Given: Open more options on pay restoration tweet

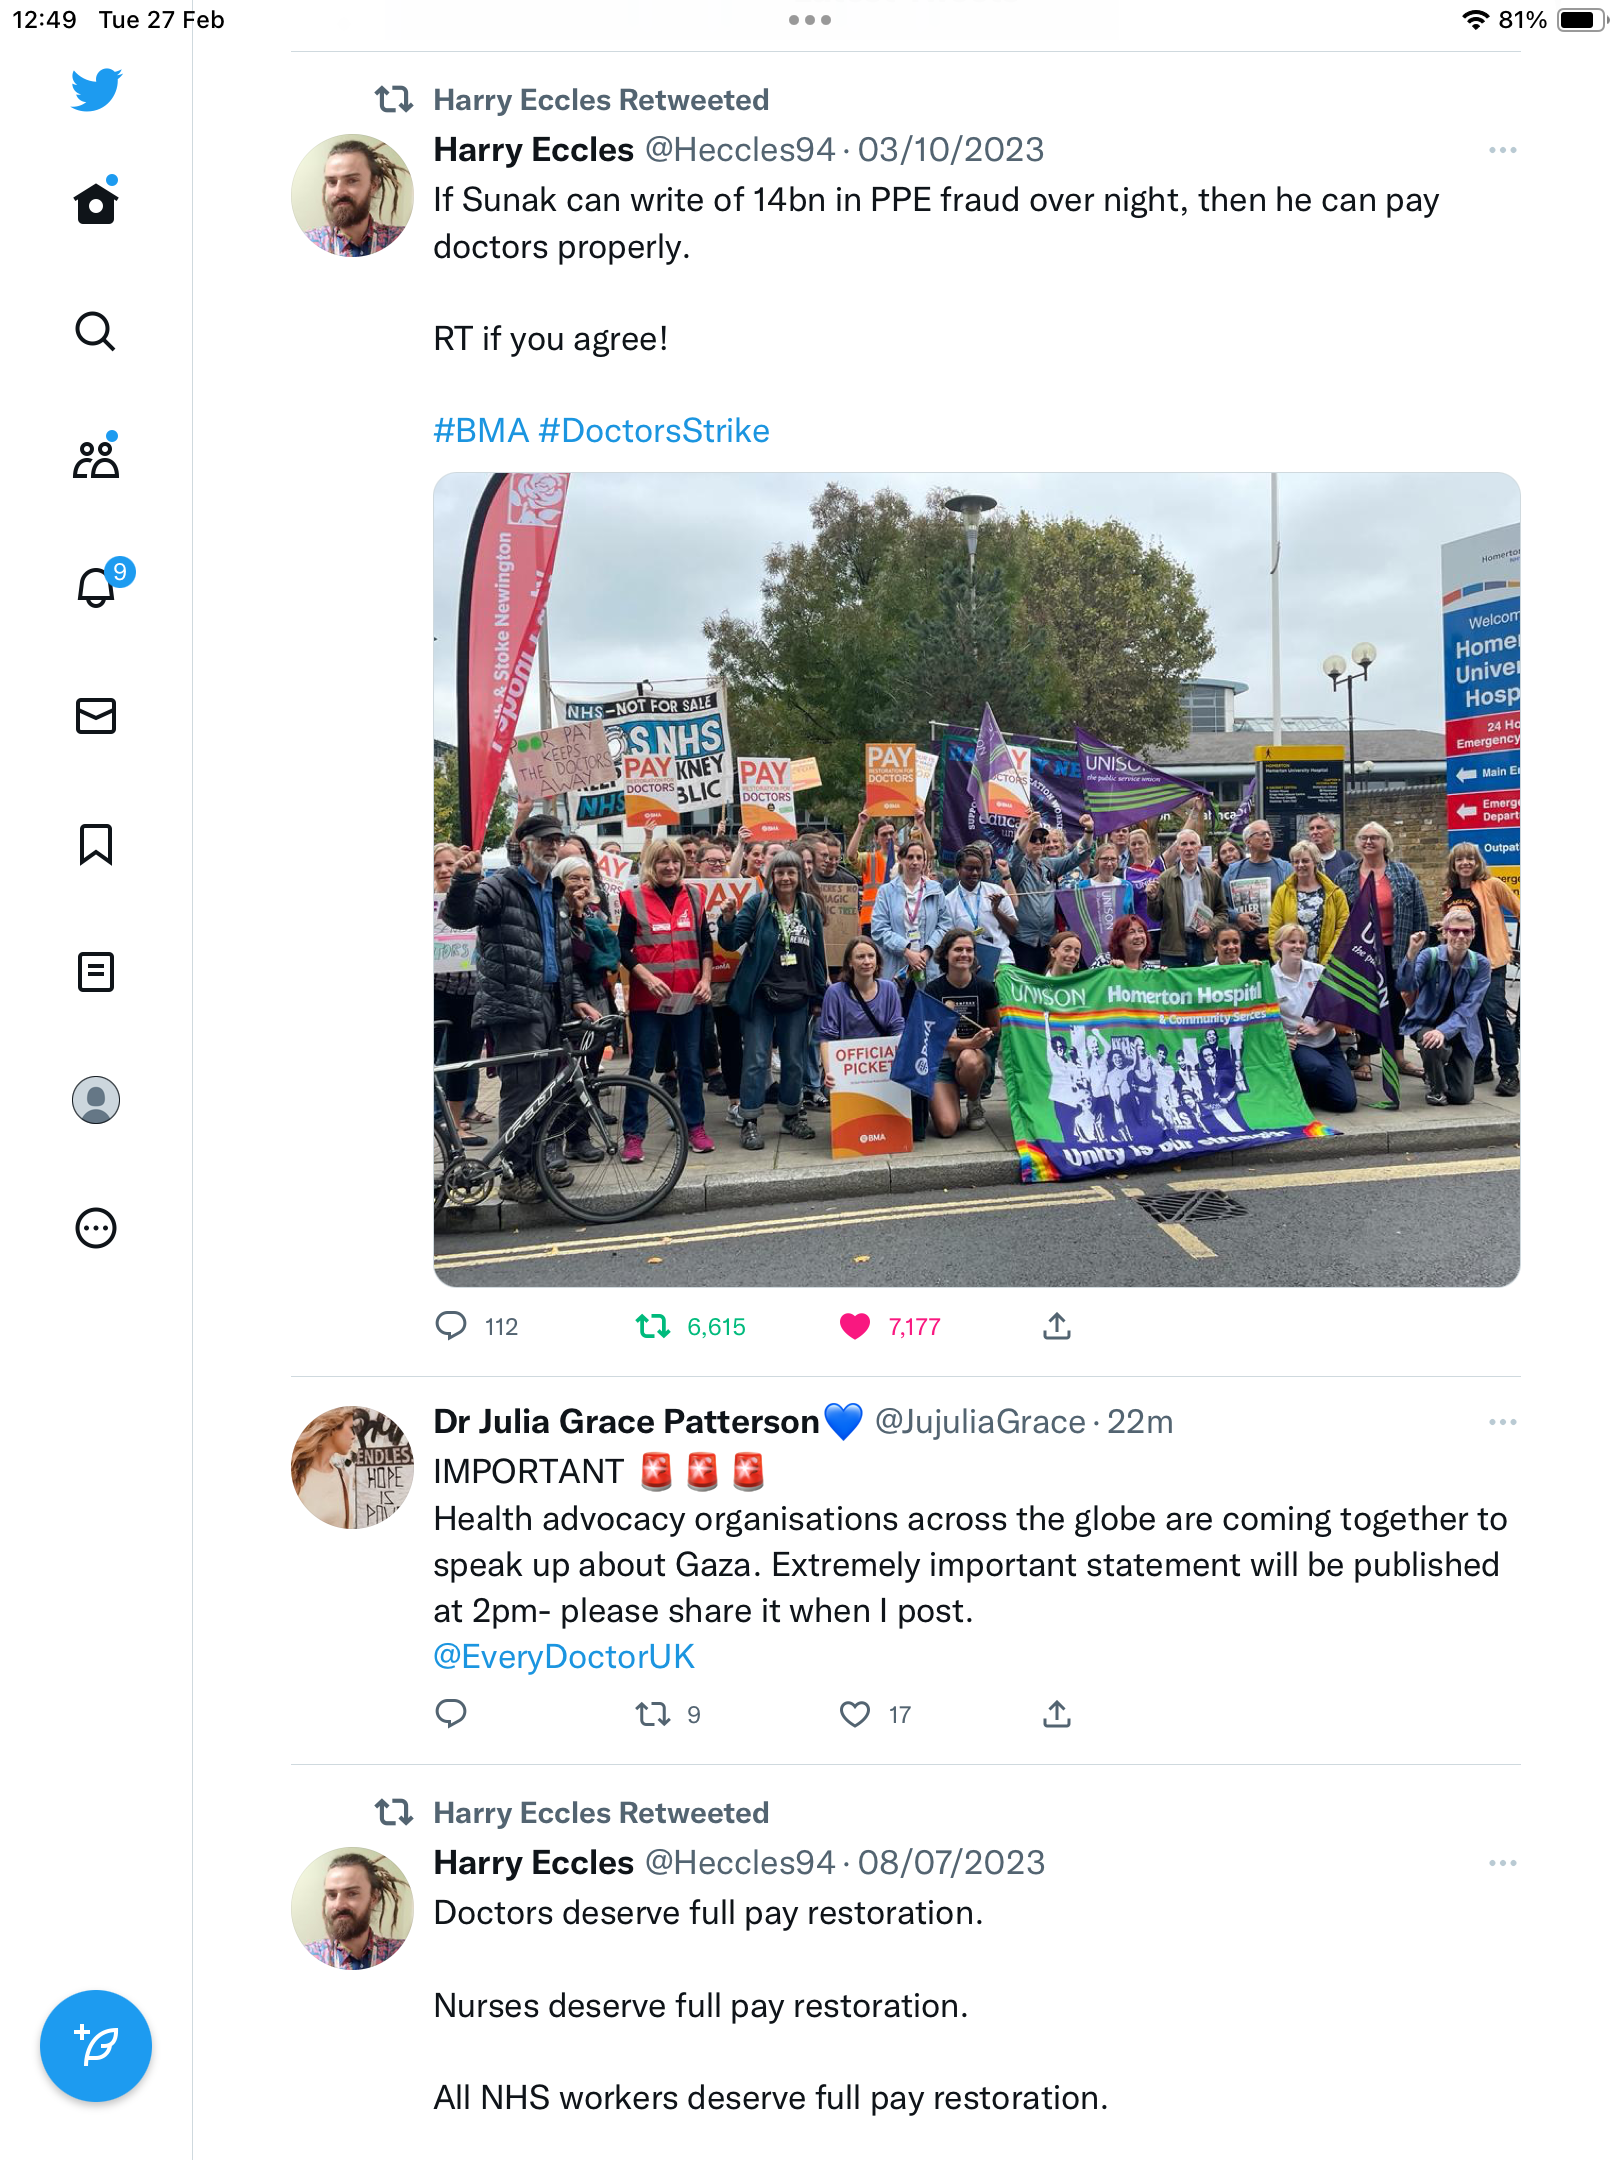Looking at the screenshot, I should 1502,1863.
